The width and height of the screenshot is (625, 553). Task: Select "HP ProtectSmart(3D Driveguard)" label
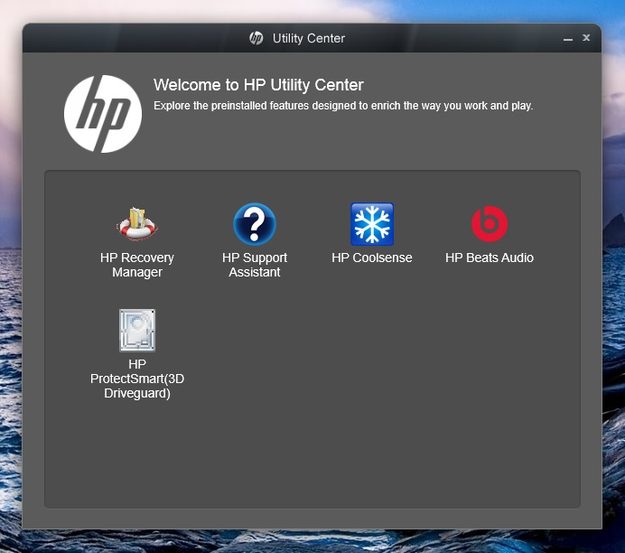[x=137, y=379]
